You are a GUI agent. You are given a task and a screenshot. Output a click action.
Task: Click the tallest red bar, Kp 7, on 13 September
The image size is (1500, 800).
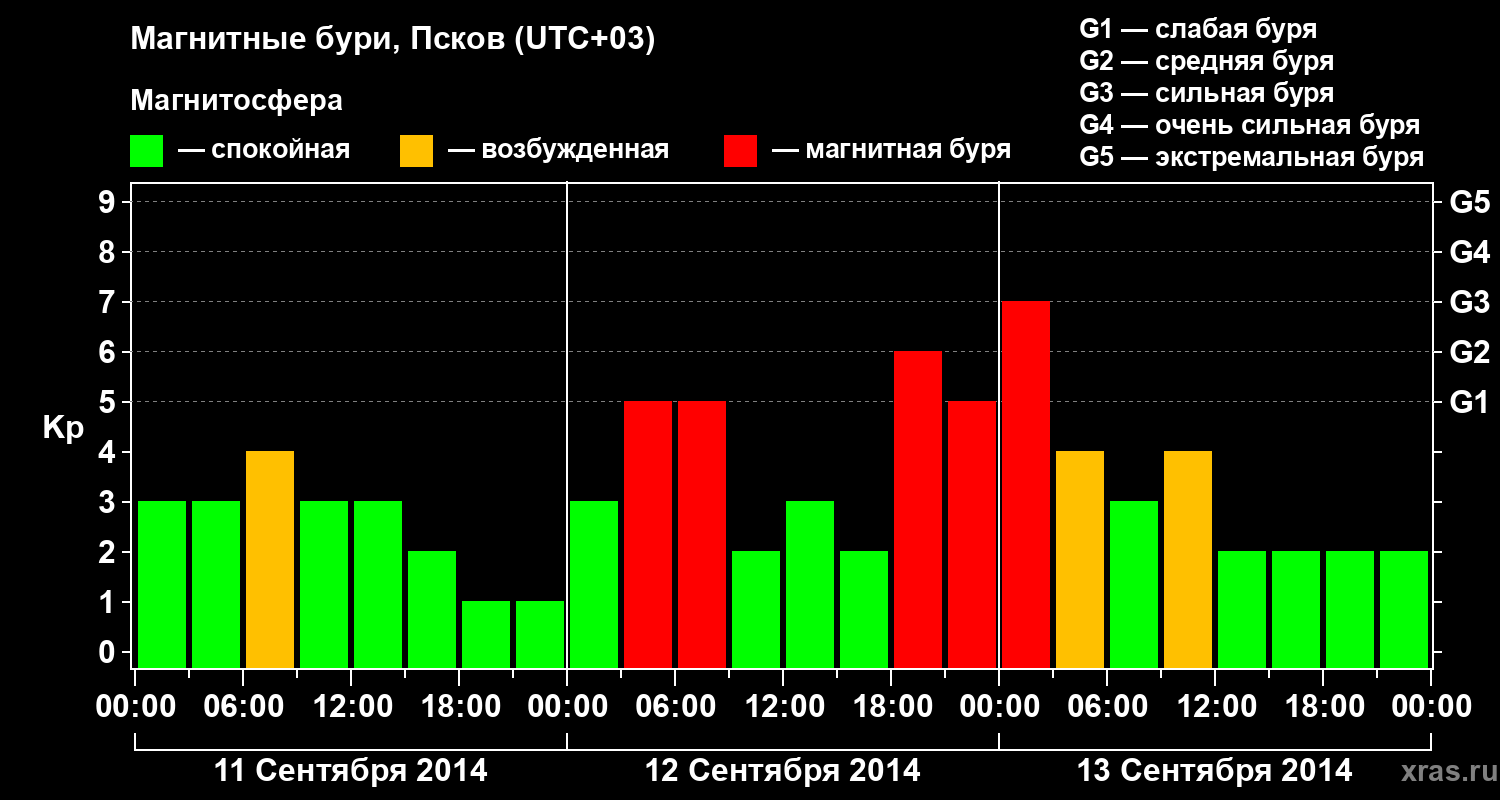click(1026, 484)
